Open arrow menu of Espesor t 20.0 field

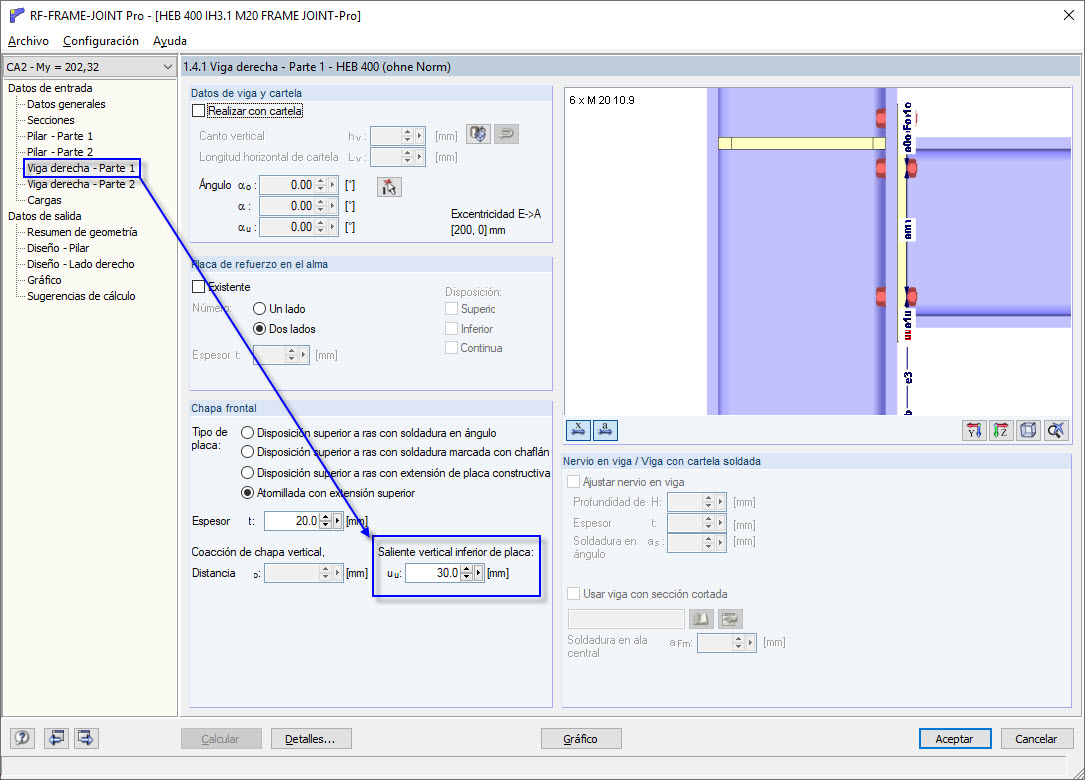(x=338, y=520)
